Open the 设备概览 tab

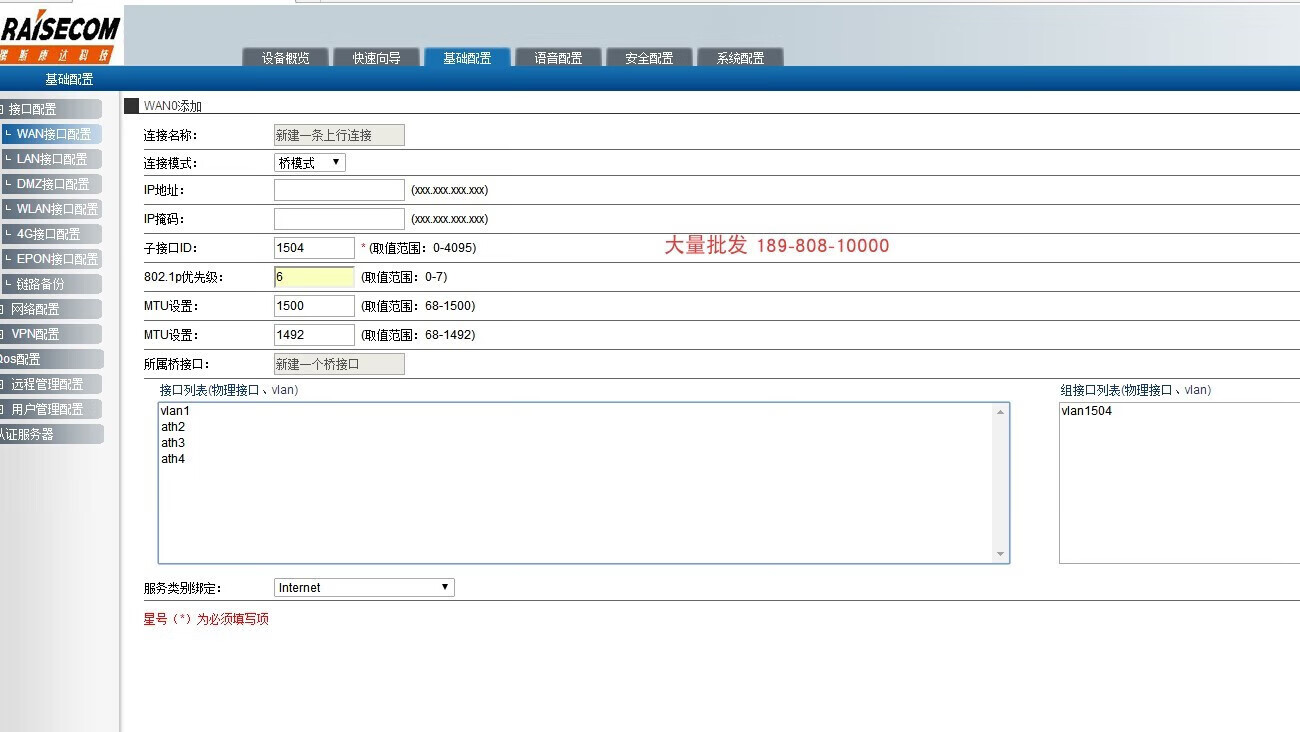tap(286, 58)
